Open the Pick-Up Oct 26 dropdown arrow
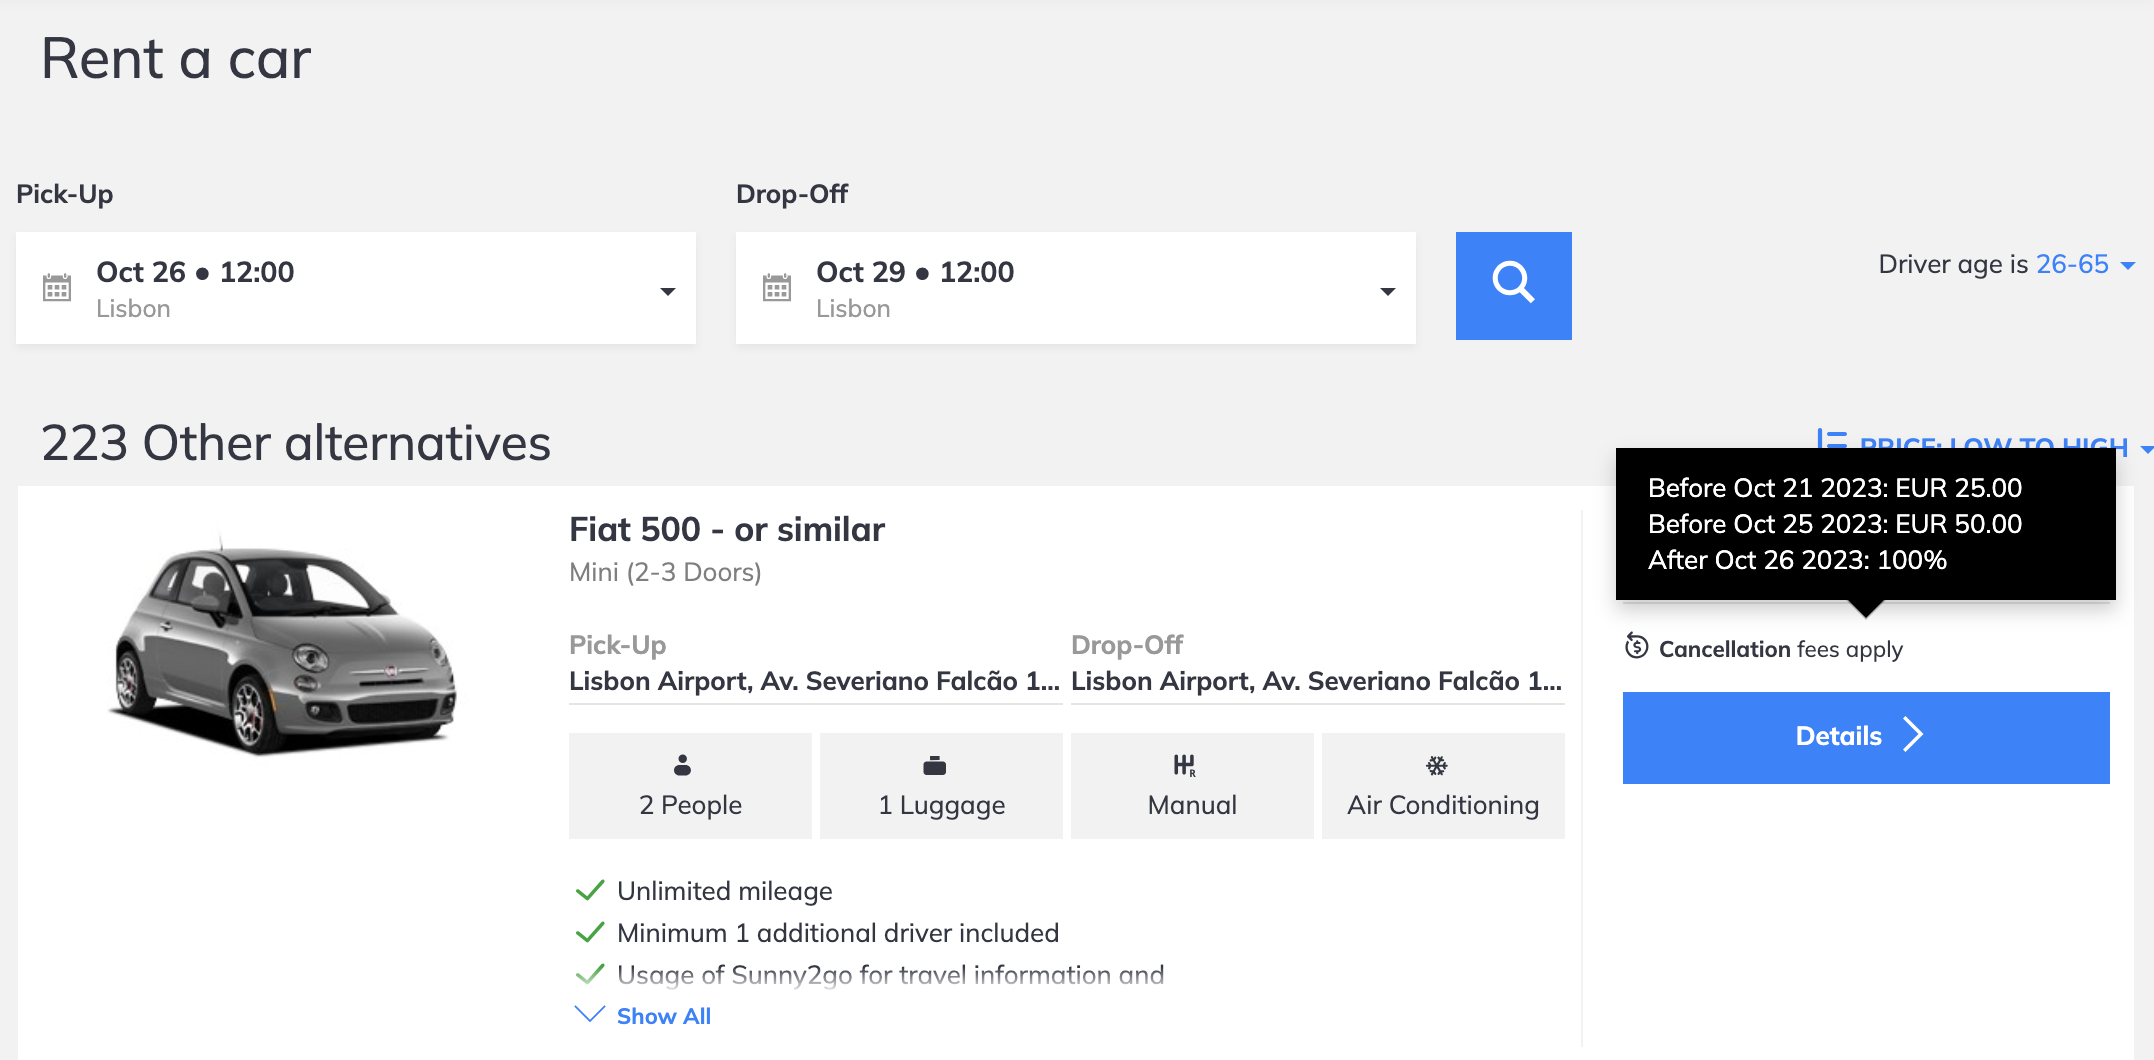Screen dimensions: 2154x1060 pos(668,291)
